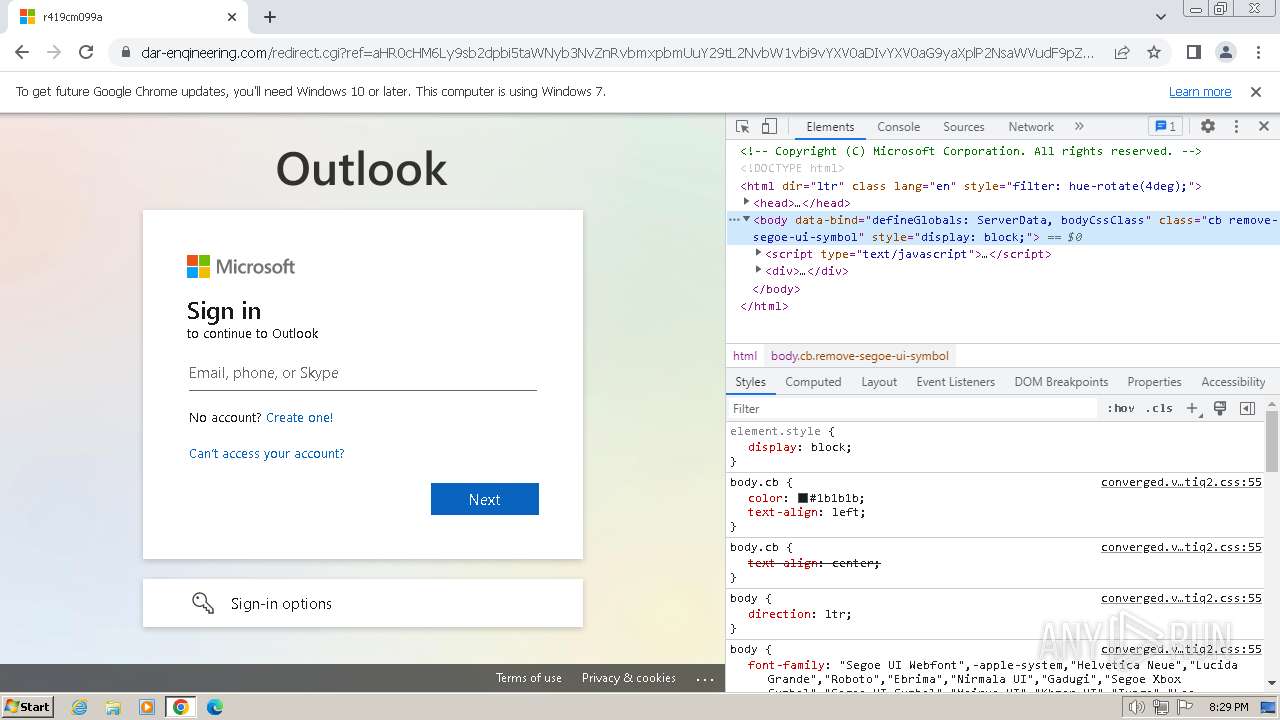This screenshot has width=1280, height=720.
Task: Open Sign-in options
Action: tap(363, 603)
